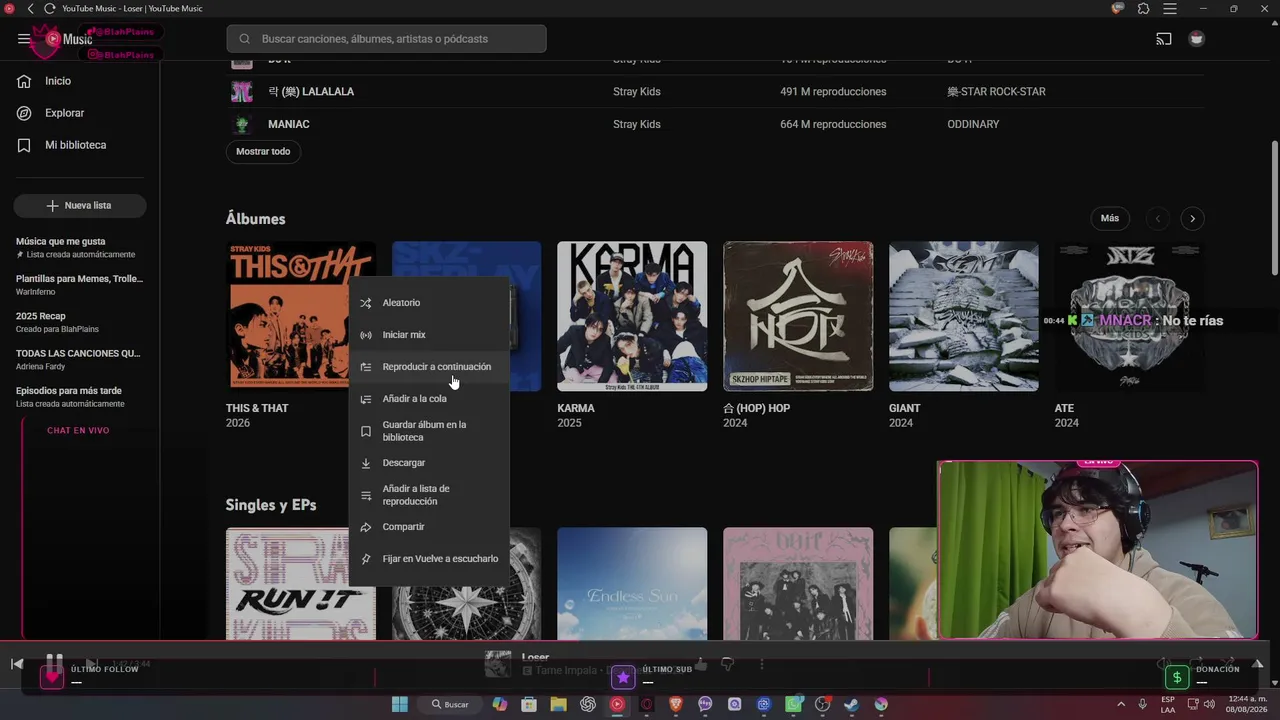1280x720 pixels.
Task: Open the GIANT album cover
Action: click(964, 316)
